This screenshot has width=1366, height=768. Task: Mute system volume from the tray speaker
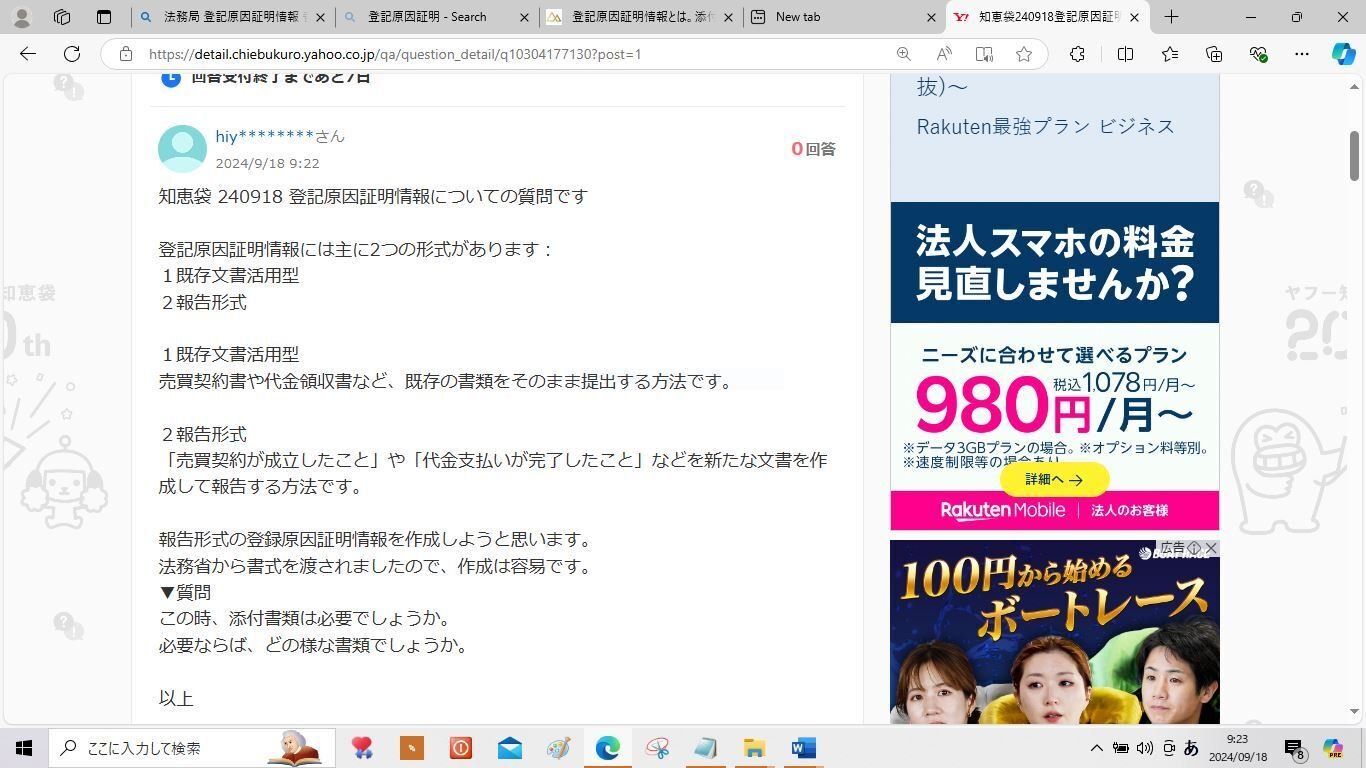(x=1144, y=747)
